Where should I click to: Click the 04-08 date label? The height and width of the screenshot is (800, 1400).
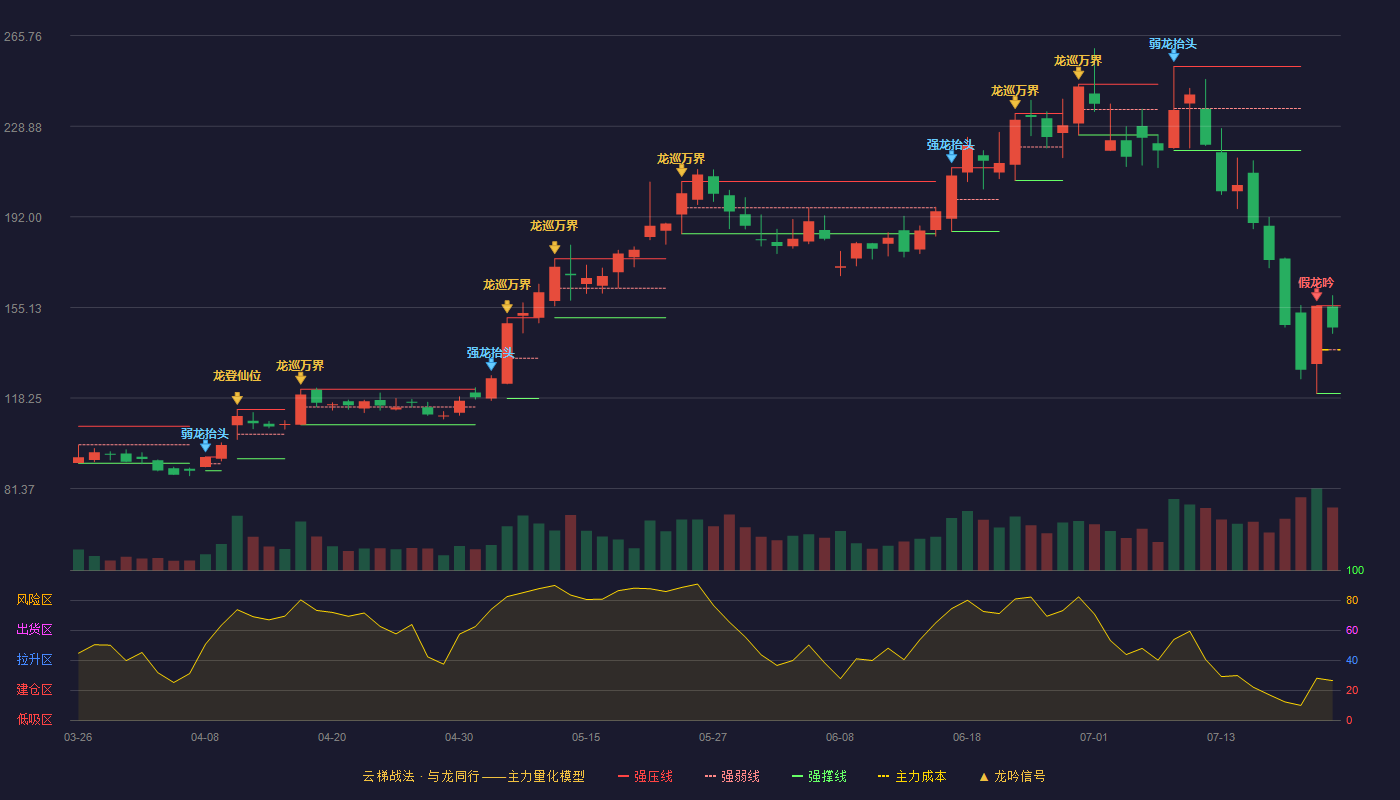[x=205, y=737]
